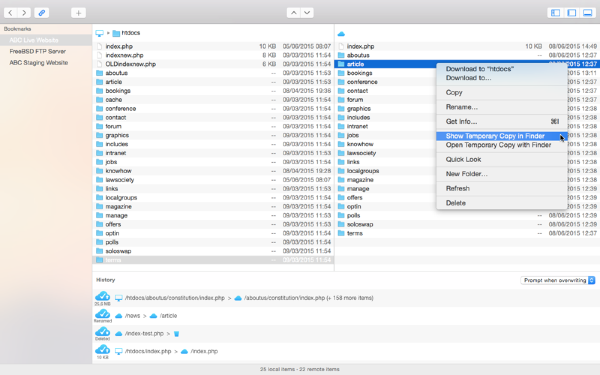600x375 pixels.
Task: Click the htdocs folder in local path
Action: pos(127,33)
